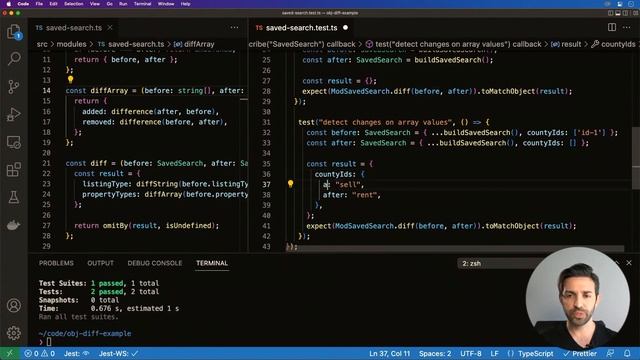Screen dimensions: 640x360
Task: Open the Apple menu
Action: (9, 4)
